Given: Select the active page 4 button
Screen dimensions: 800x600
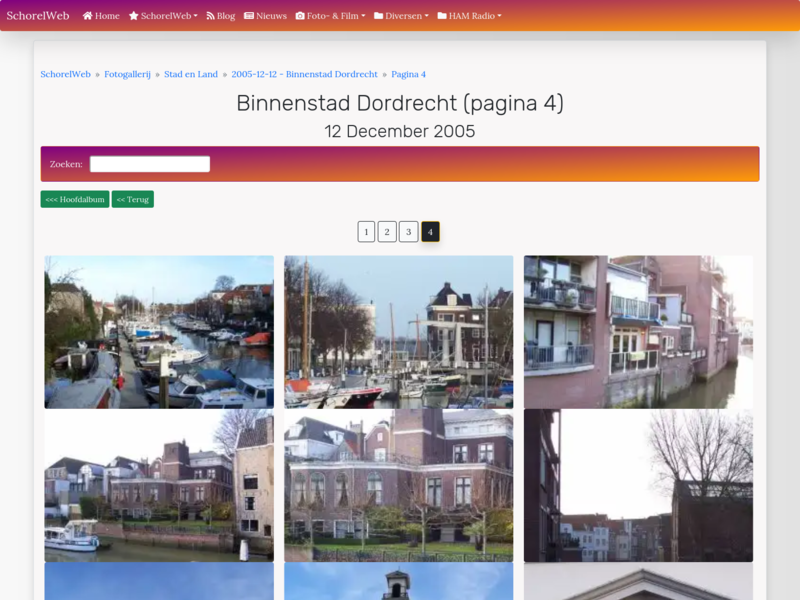Looking at the screenshot, I should click(430, 232).
